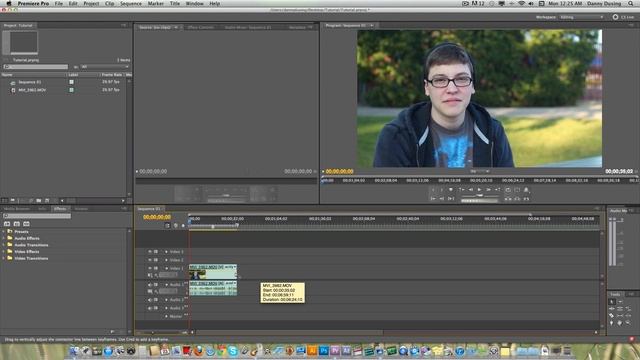Open Trim monitor from Program panel
The width and height of the screenshot is (640, 360).
[x=527, y=199]
